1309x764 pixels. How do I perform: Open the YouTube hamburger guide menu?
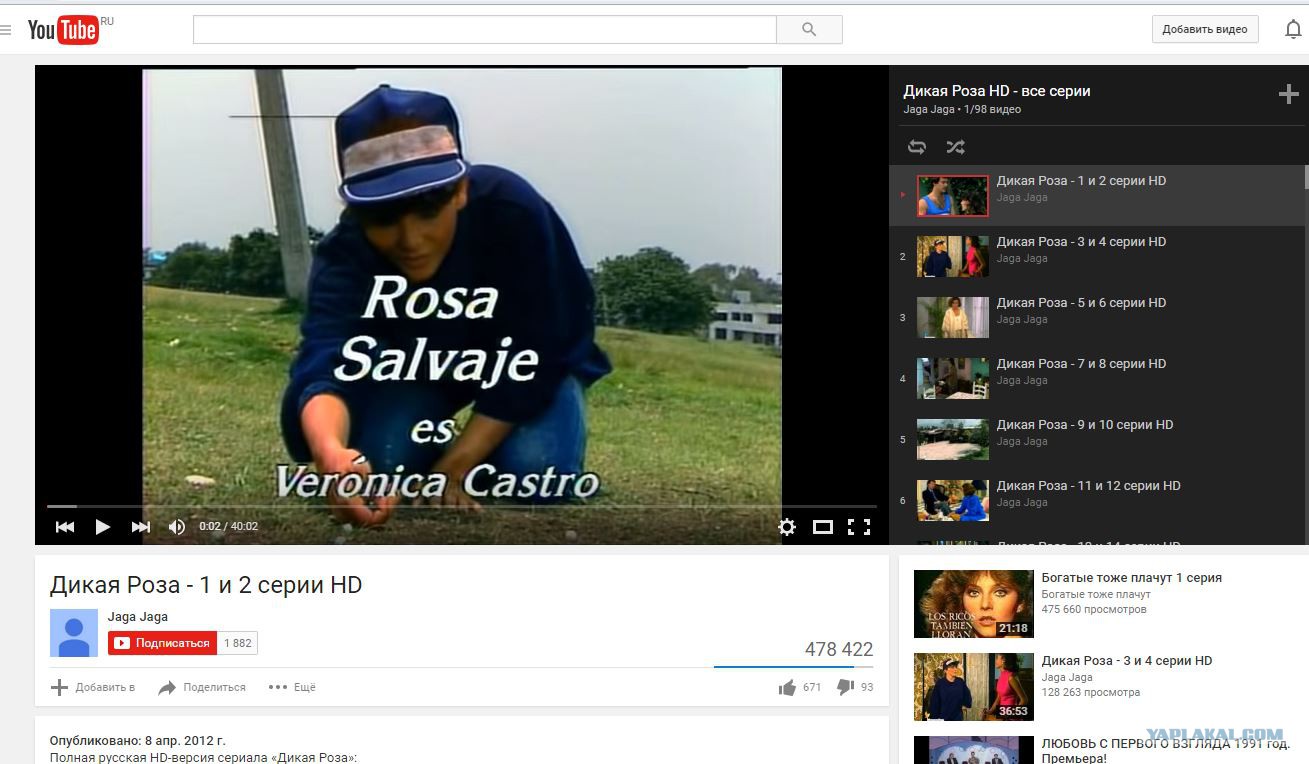pyautogui.click(x=6, y=30)
